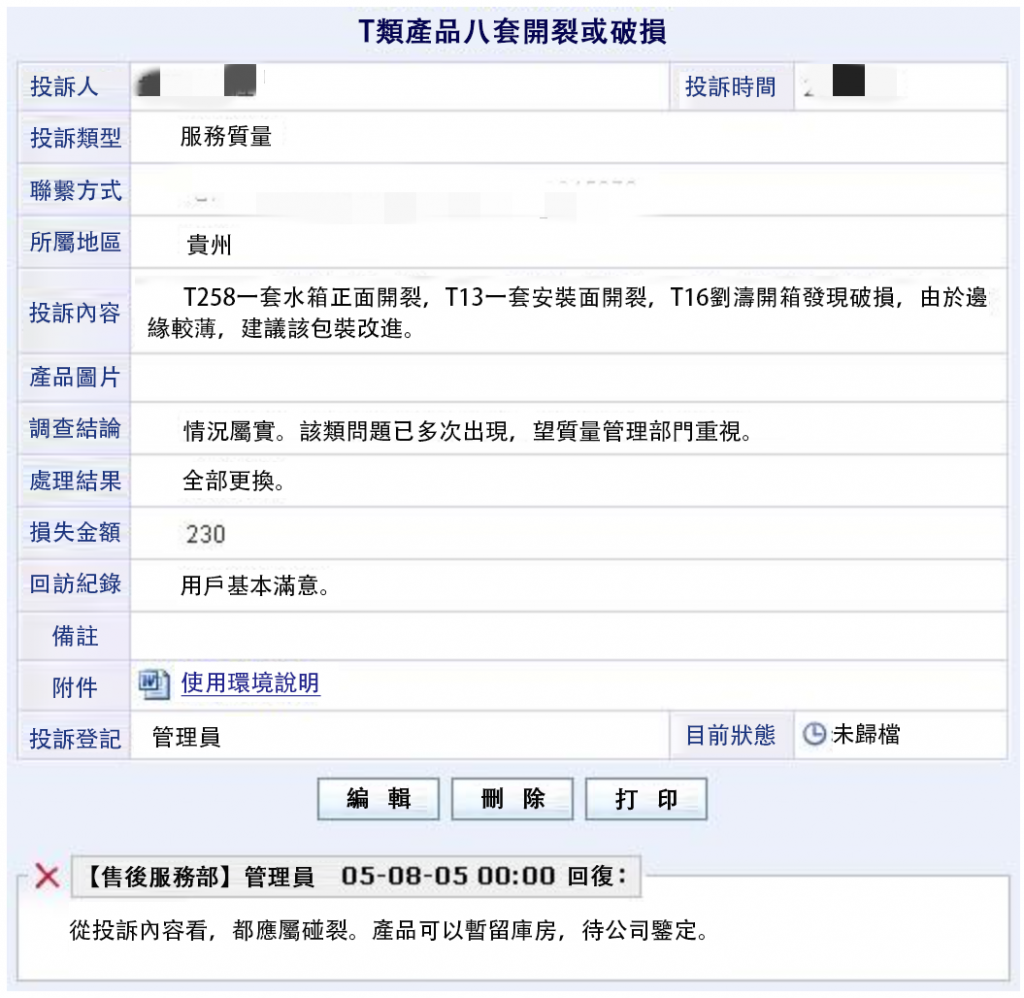Click the clock icon next to 未歸檔
This screenshot has height=998, width=1024.
point(815,735)
